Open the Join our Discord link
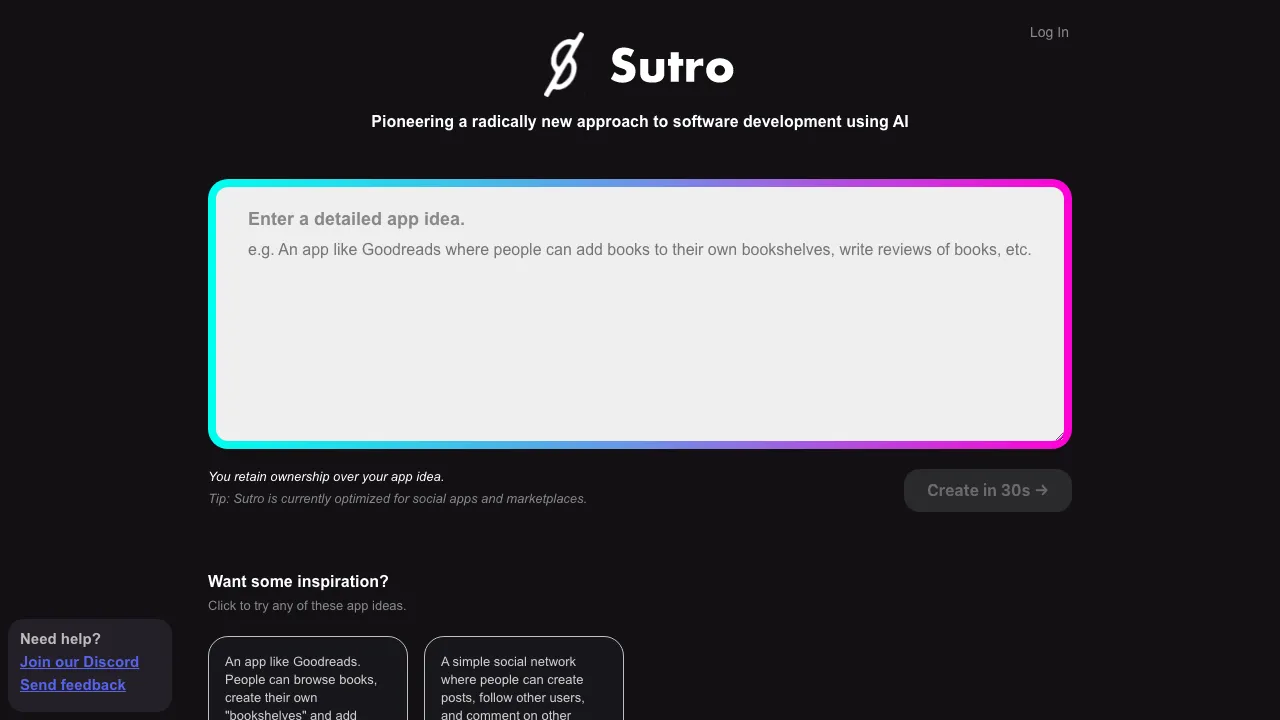Image resolution: width=1280 pixels, height=720 pixels. pyautogui.click(x=79, y=662)
